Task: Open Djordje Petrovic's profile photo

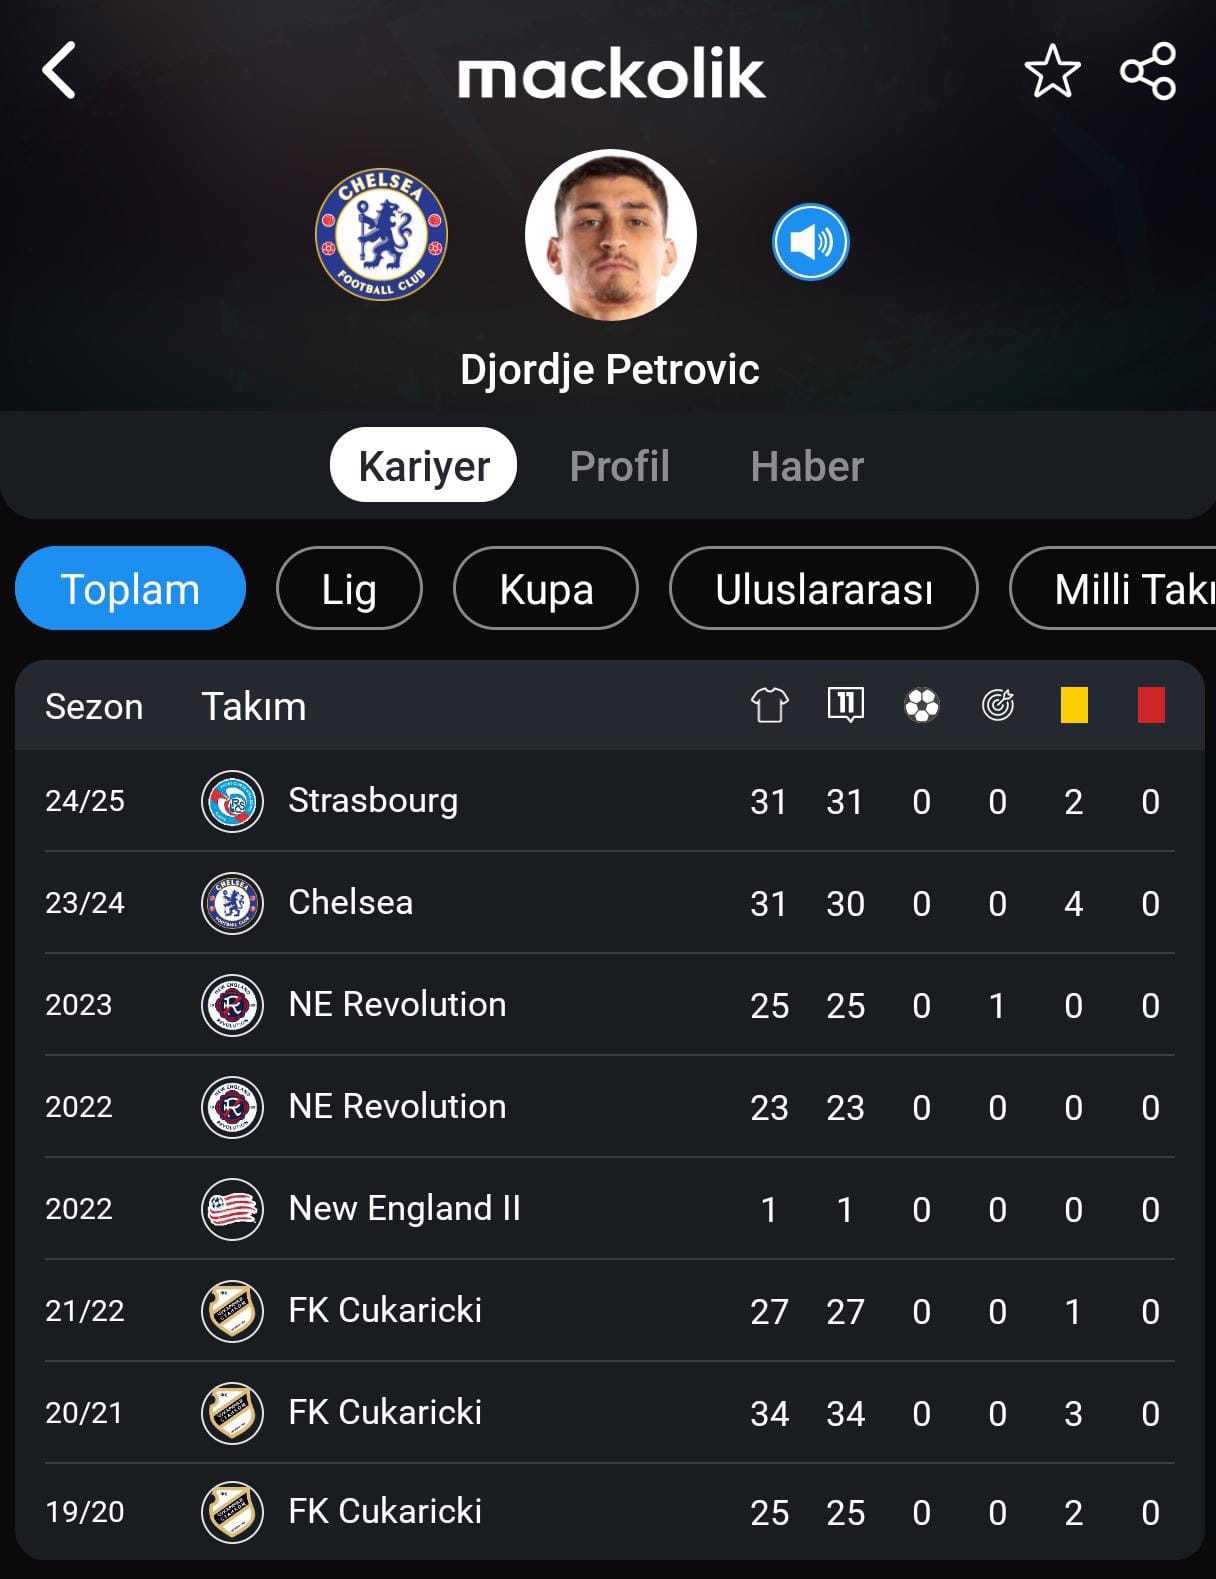Action: 610,235
